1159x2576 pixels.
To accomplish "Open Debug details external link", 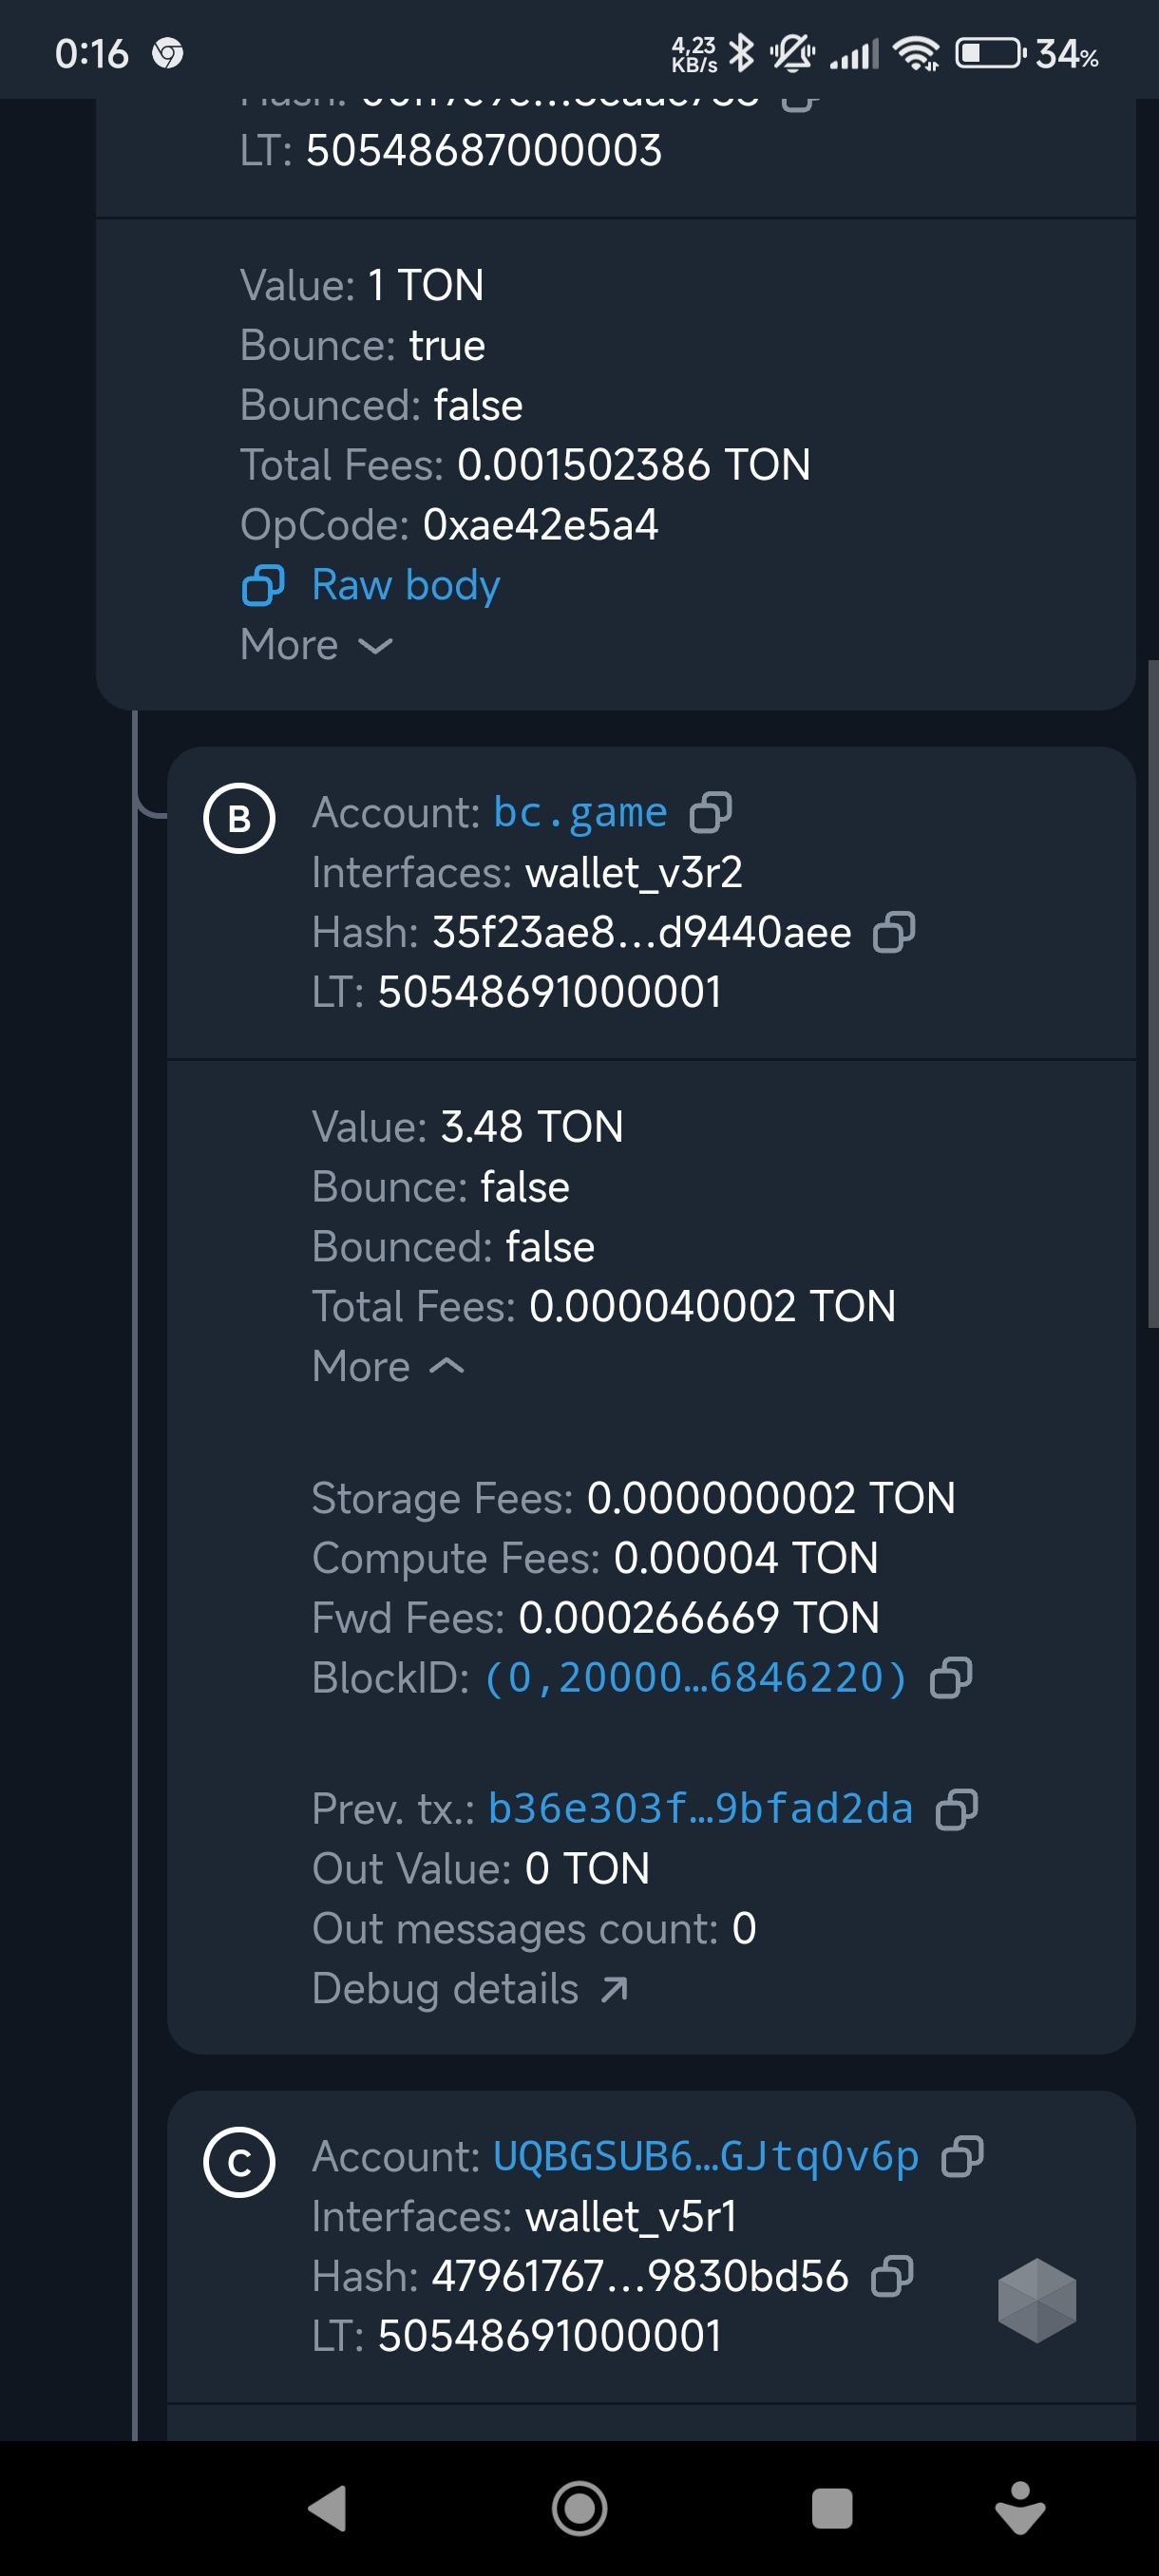I will (x=470, y=1989).
